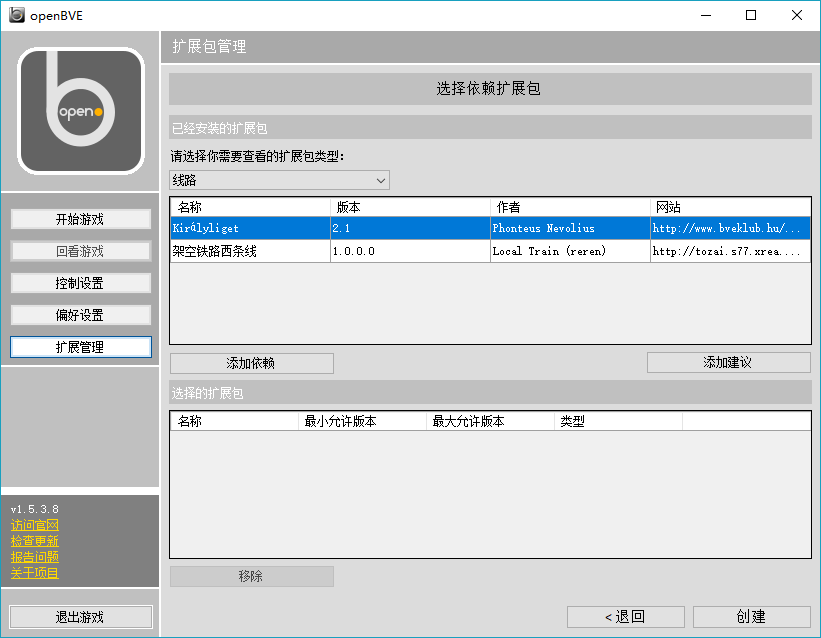
Task: Click the 添加建议 (Add Suggestion) button
Action: [x=728, y=362]
